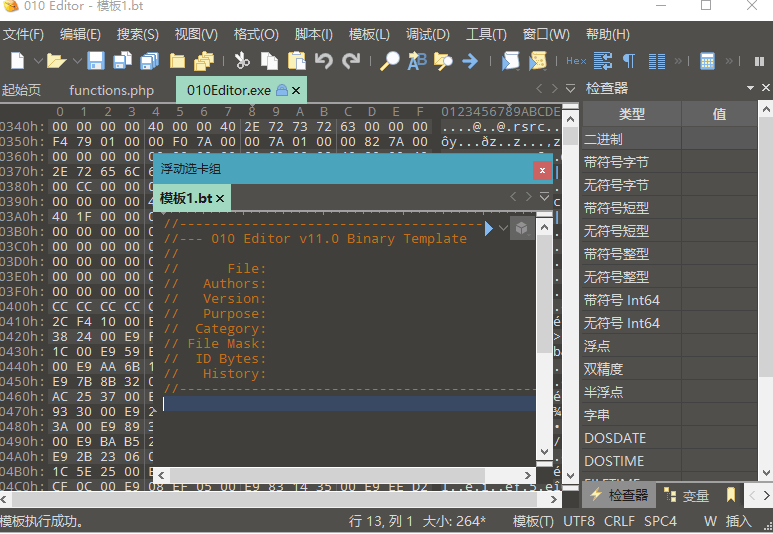
Task: Click the Save As toolbar icon
Action: pos(122,61)
